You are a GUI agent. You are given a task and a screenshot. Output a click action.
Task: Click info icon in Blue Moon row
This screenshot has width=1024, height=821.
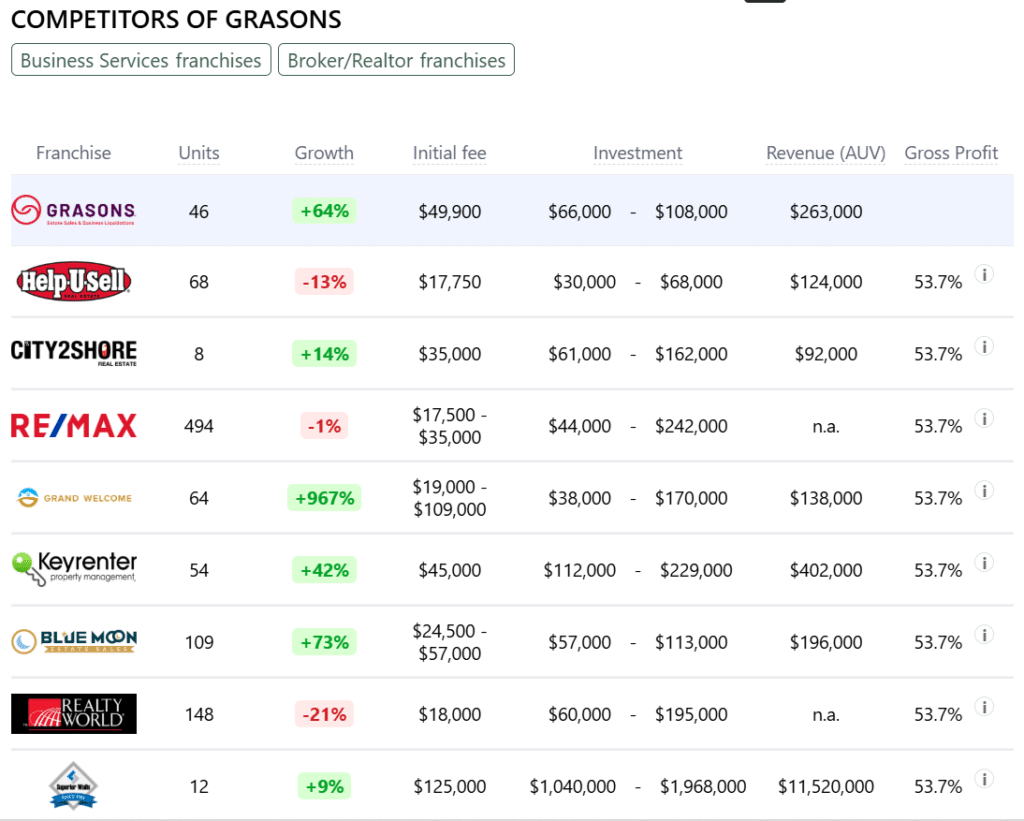pos(984,635)
